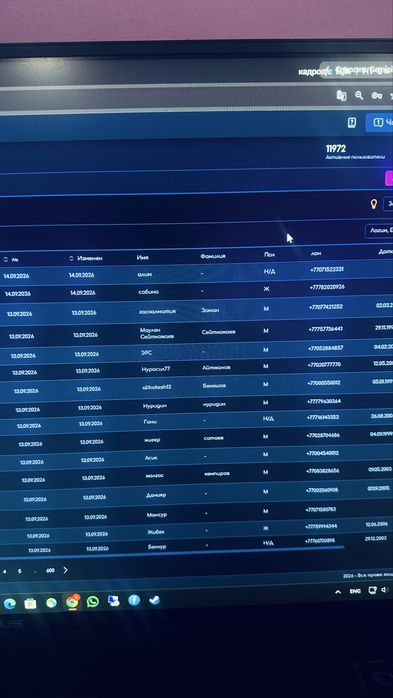Click the surname cell 'Сейтказиев'
393x698 pixels.
[219, 332]
